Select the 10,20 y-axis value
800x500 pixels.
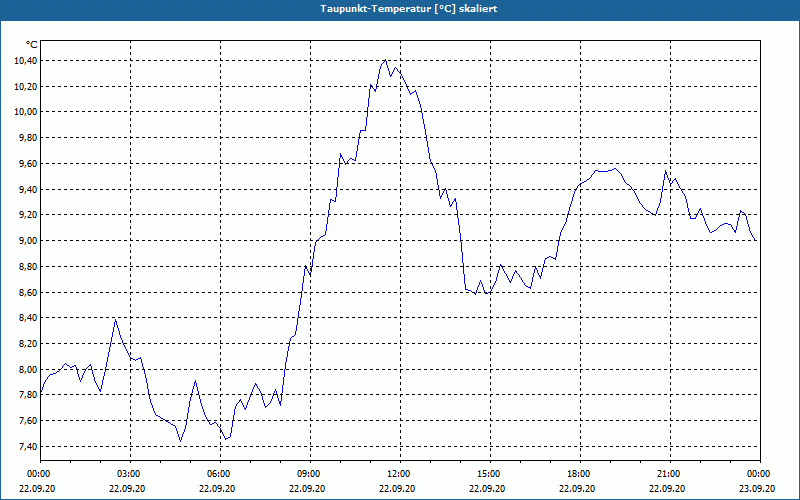click(x=27, y=87)
